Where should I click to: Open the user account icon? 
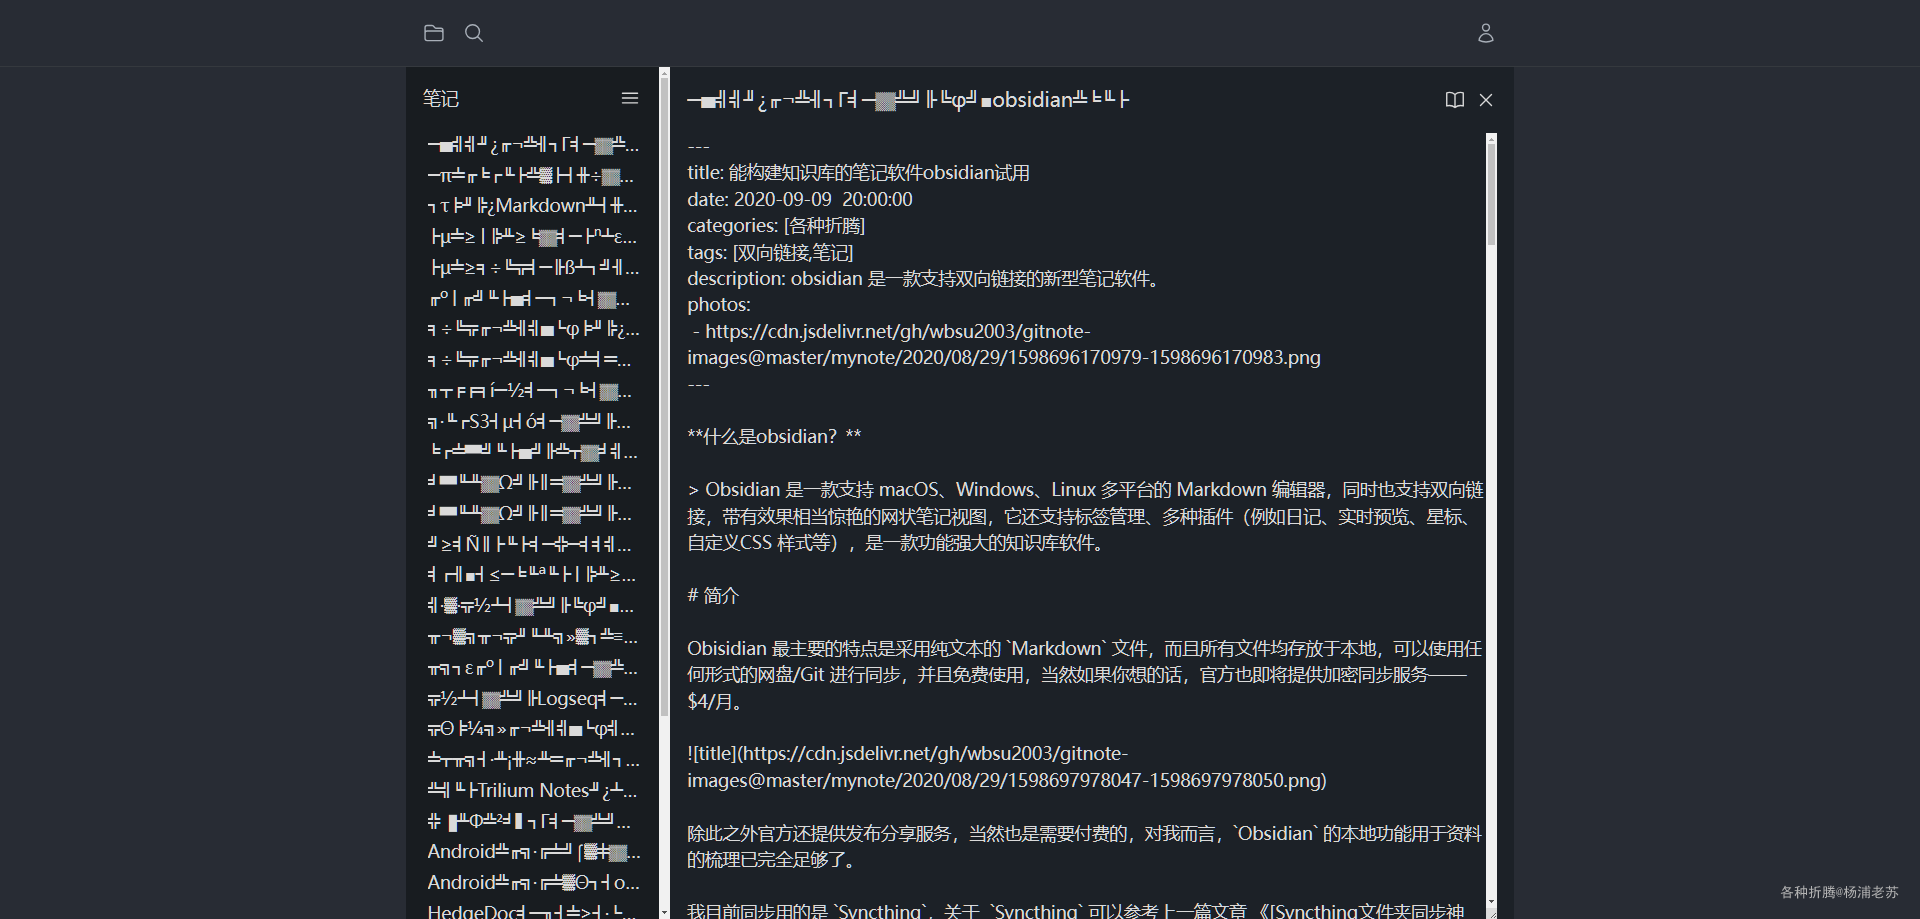pyautogui.click(x=1486, y=33)
